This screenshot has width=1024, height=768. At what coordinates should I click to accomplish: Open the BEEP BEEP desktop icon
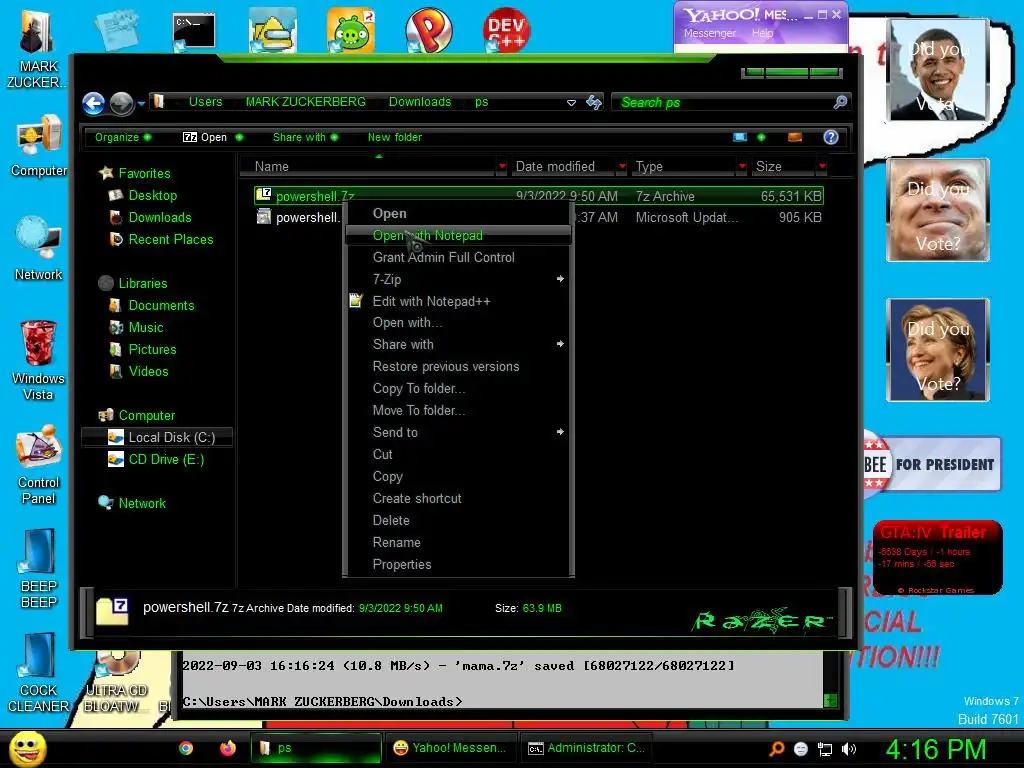click(x=39, y=568)
